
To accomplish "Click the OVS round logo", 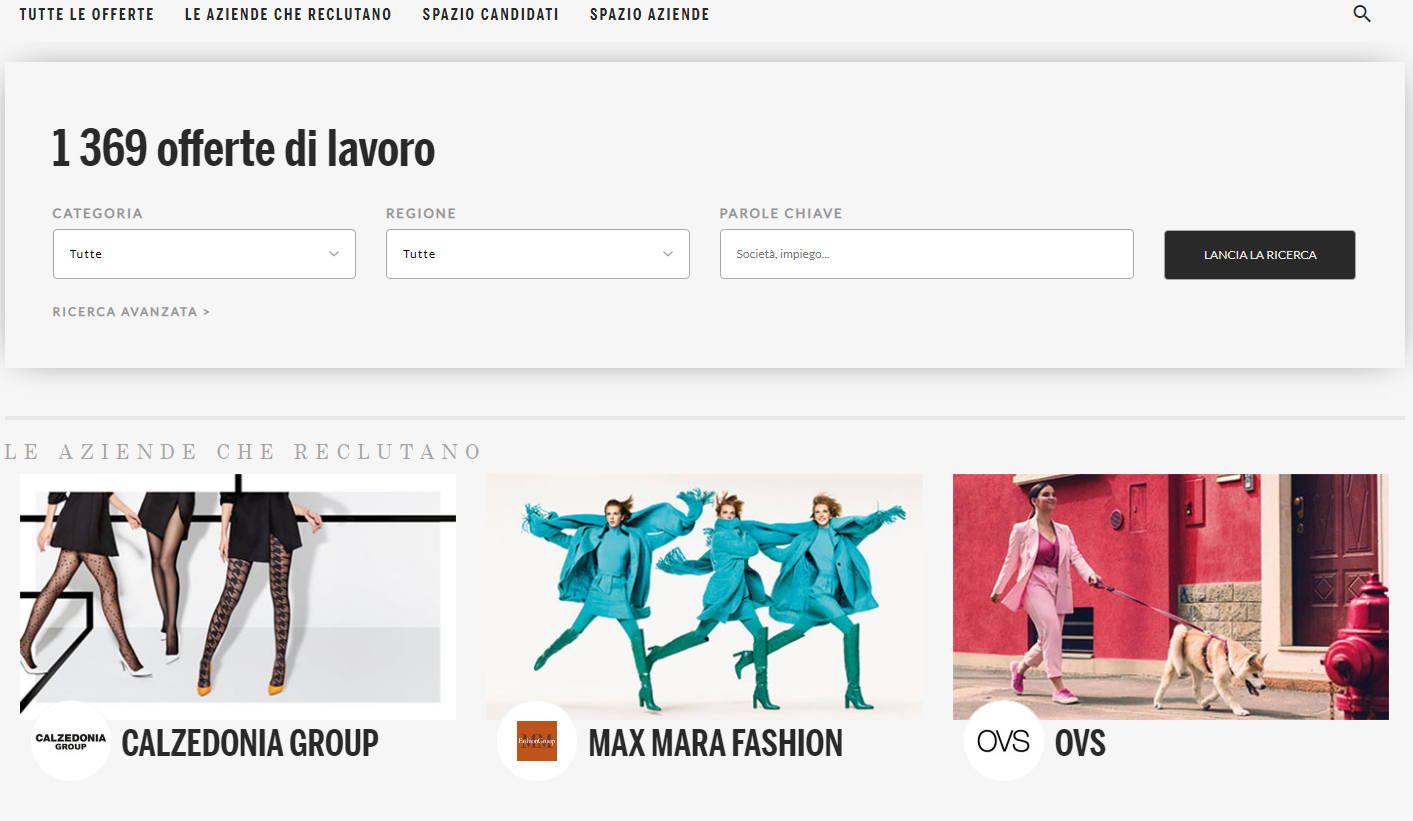I will (1003, 741).
